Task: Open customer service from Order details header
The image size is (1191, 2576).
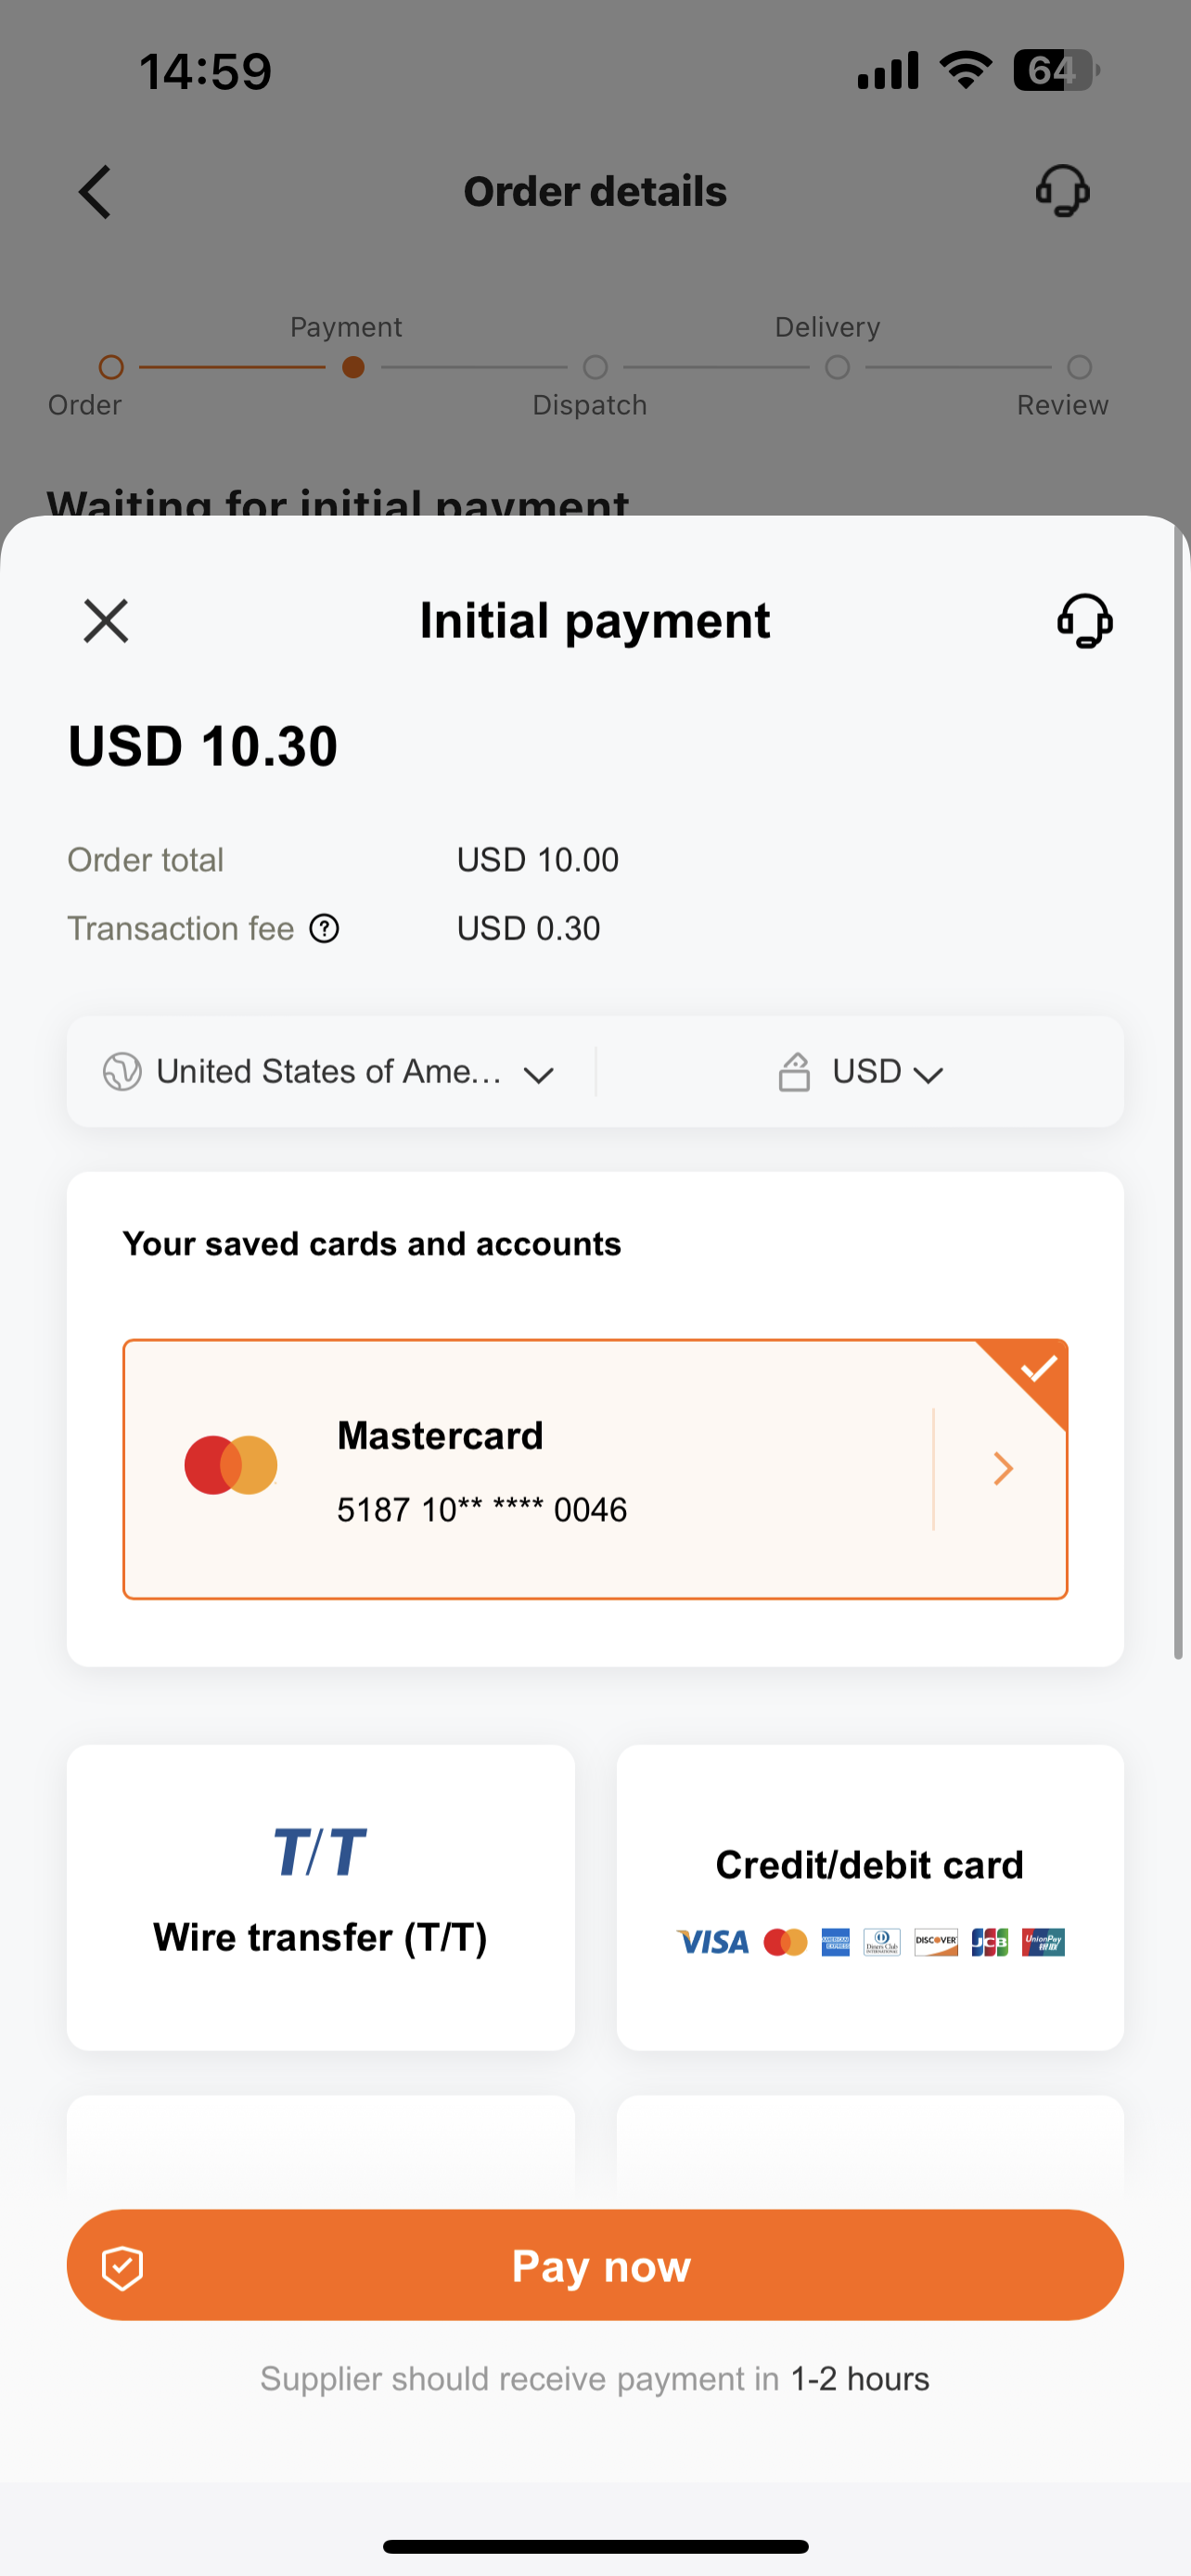Action: click(1062, 191)
